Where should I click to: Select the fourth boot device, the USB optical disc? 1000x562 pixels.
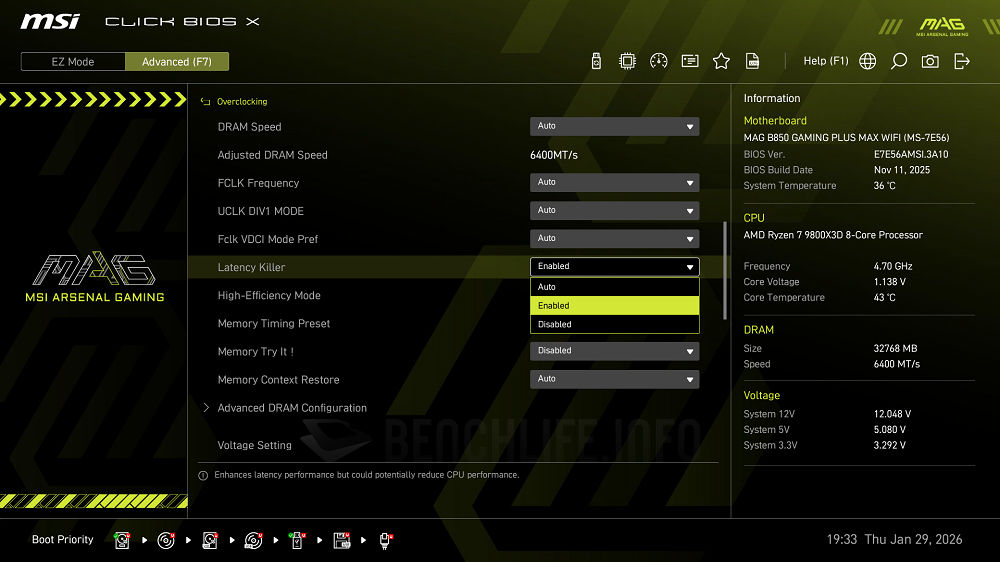point(253,540)
